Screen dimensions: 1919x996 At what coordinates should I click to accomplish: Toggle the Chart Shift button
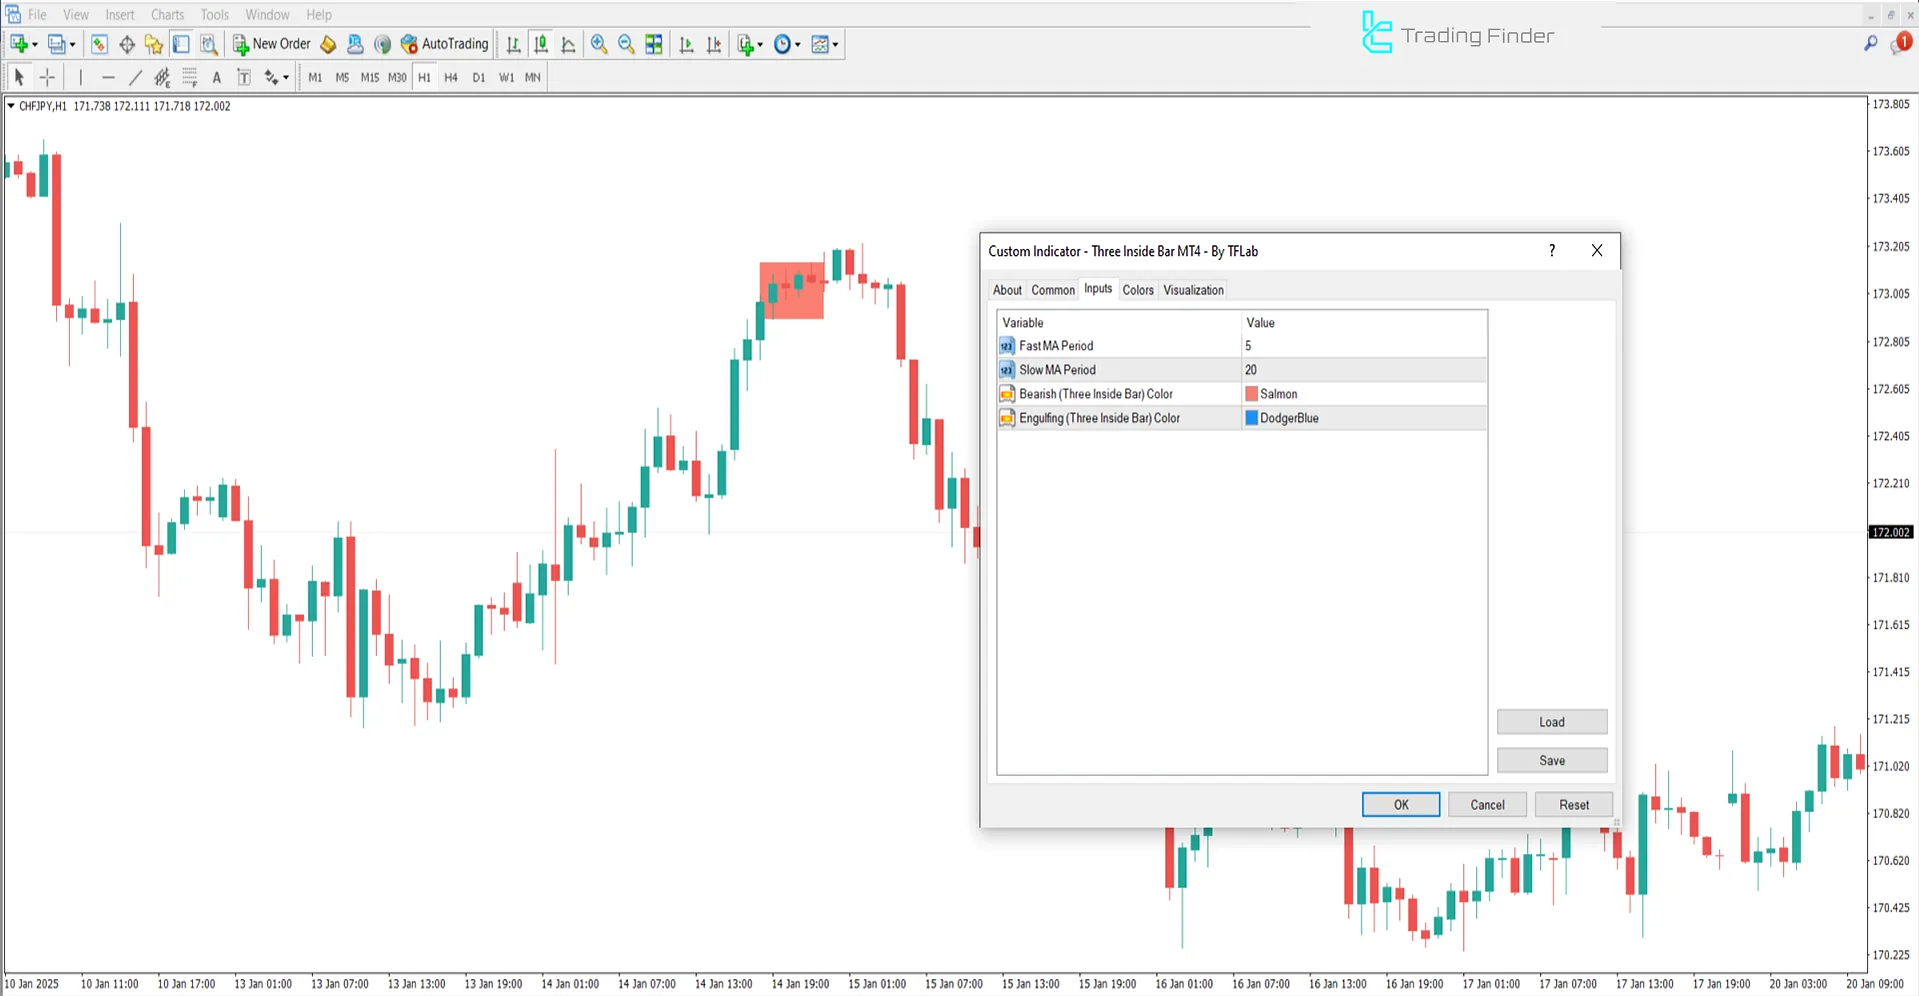(x=713, y=44)
